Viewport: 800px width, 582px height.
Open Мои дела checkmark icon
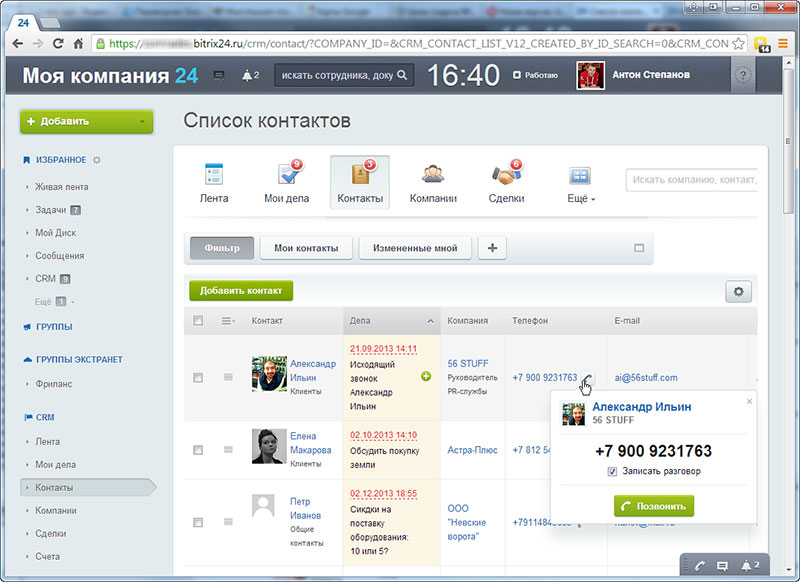tap(289, 172)
